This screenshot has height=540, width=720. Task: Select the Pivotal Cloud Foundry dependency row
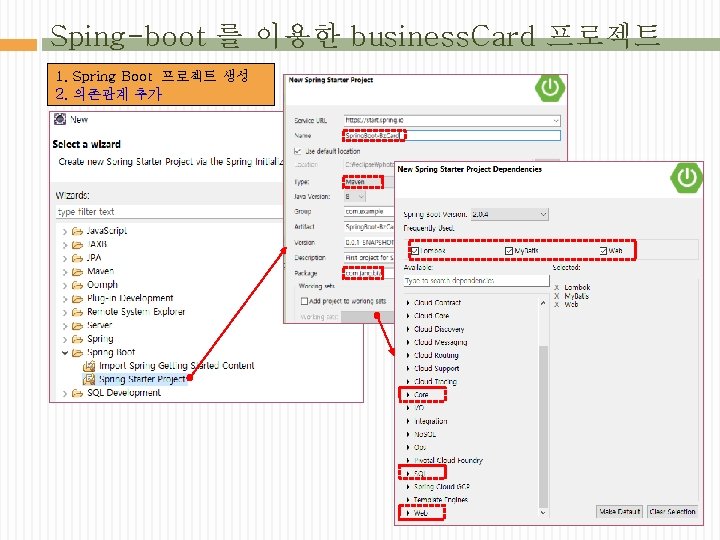point(448,460)
